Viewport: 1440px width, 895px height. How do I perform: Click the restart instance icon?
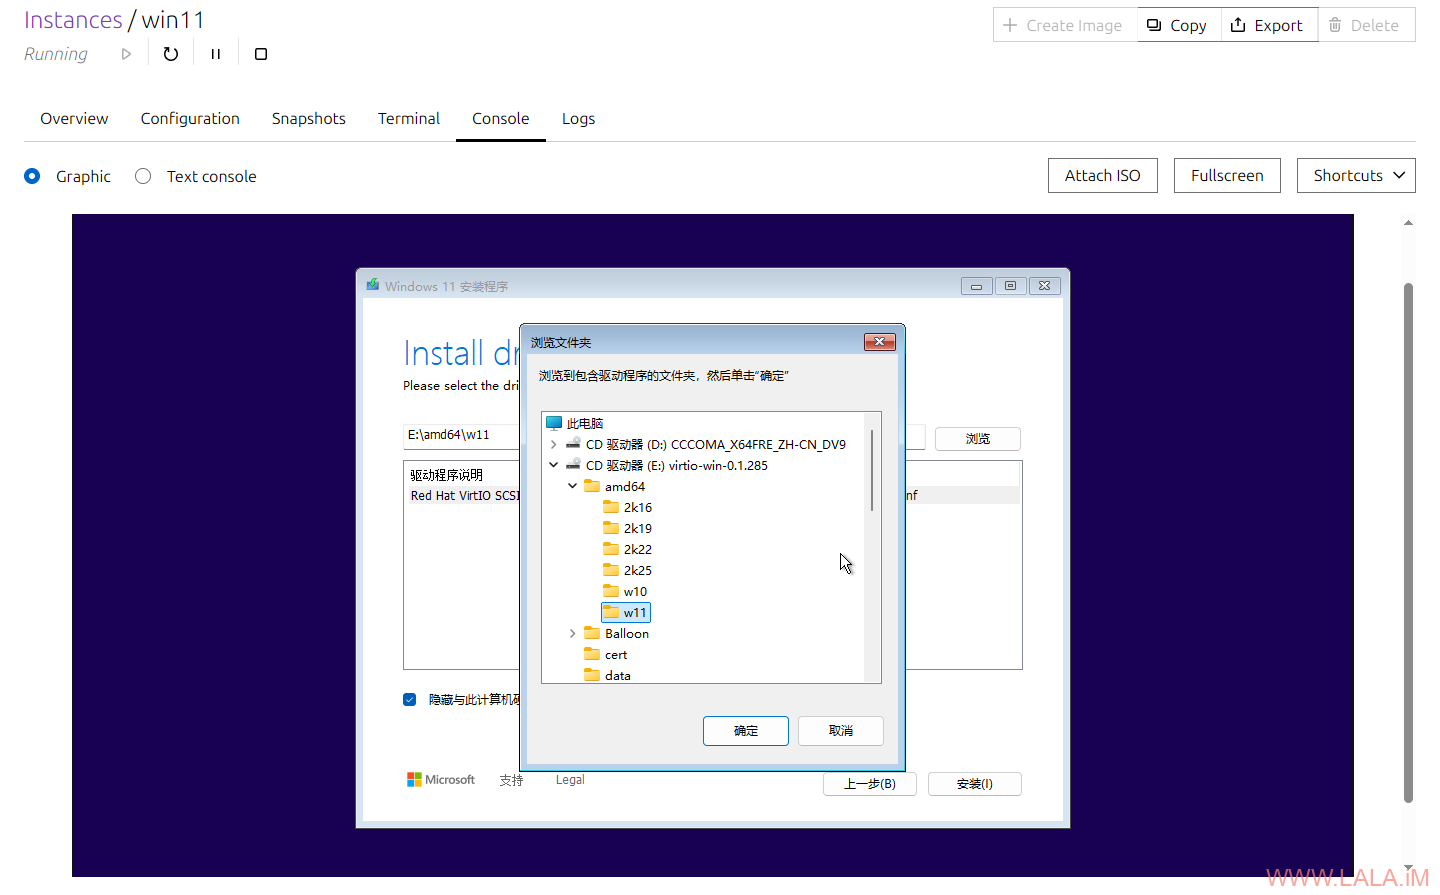coord(171,54)
